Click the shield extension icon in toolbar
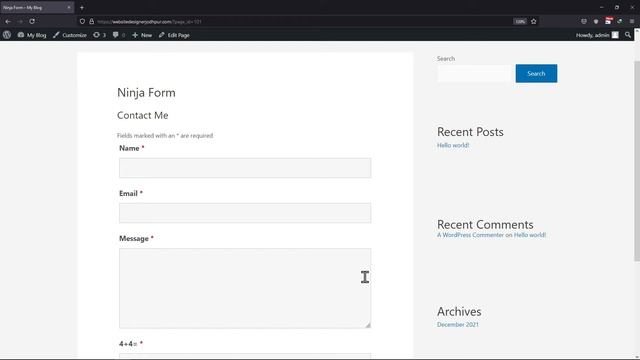Screen dimensions: 640x360 [596, 21]
